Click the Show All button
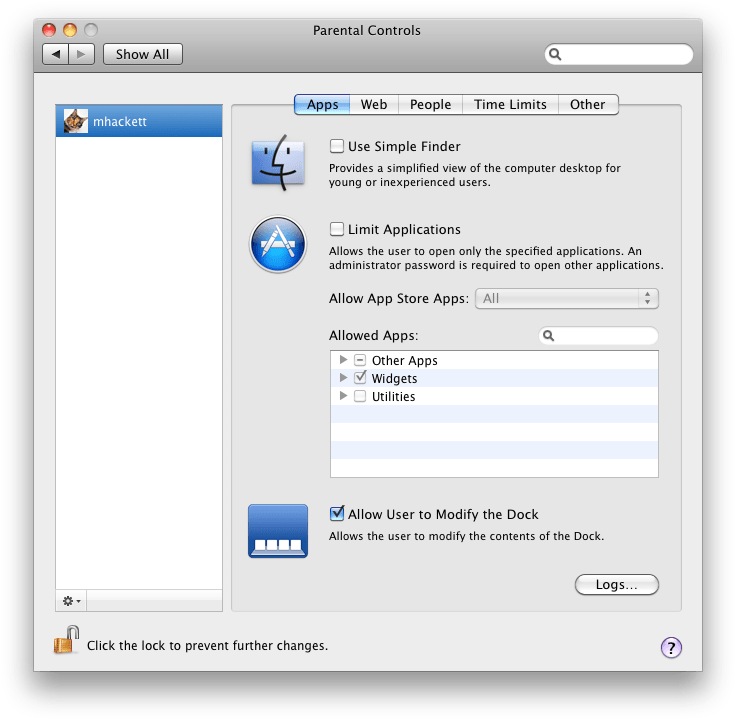735x719 pixels. [142, 54]
